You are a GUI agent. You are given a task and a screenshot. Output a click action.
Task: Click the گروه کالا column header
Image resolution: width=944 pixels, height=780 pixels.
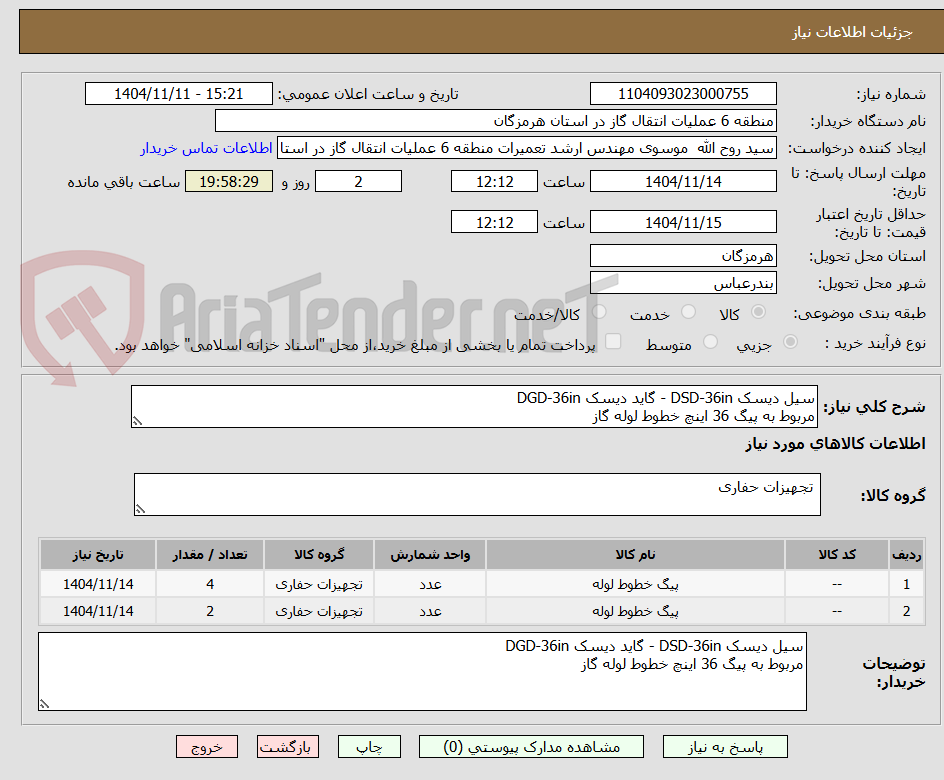pyautogui.click(x=319, y=554)
